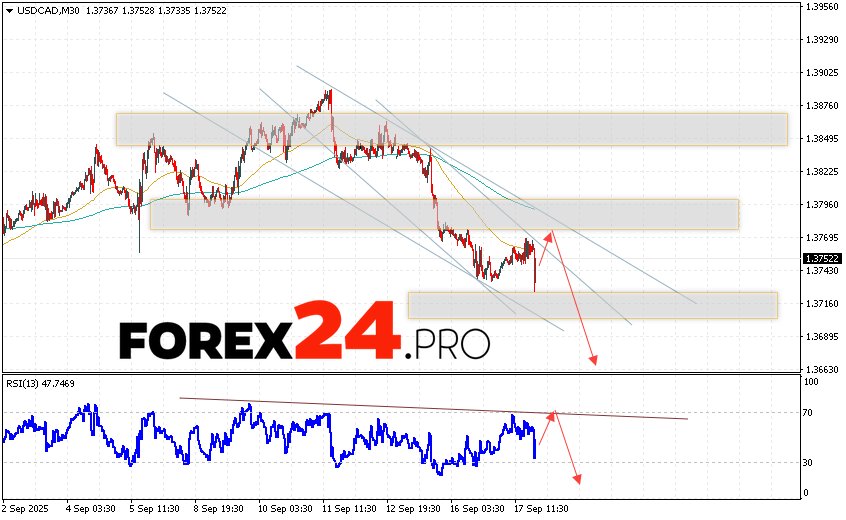Select the bottom gray support zone near 1.37160
Viewport: 846px width, 520px height.
pyautogui.click(x=592, y=305)
